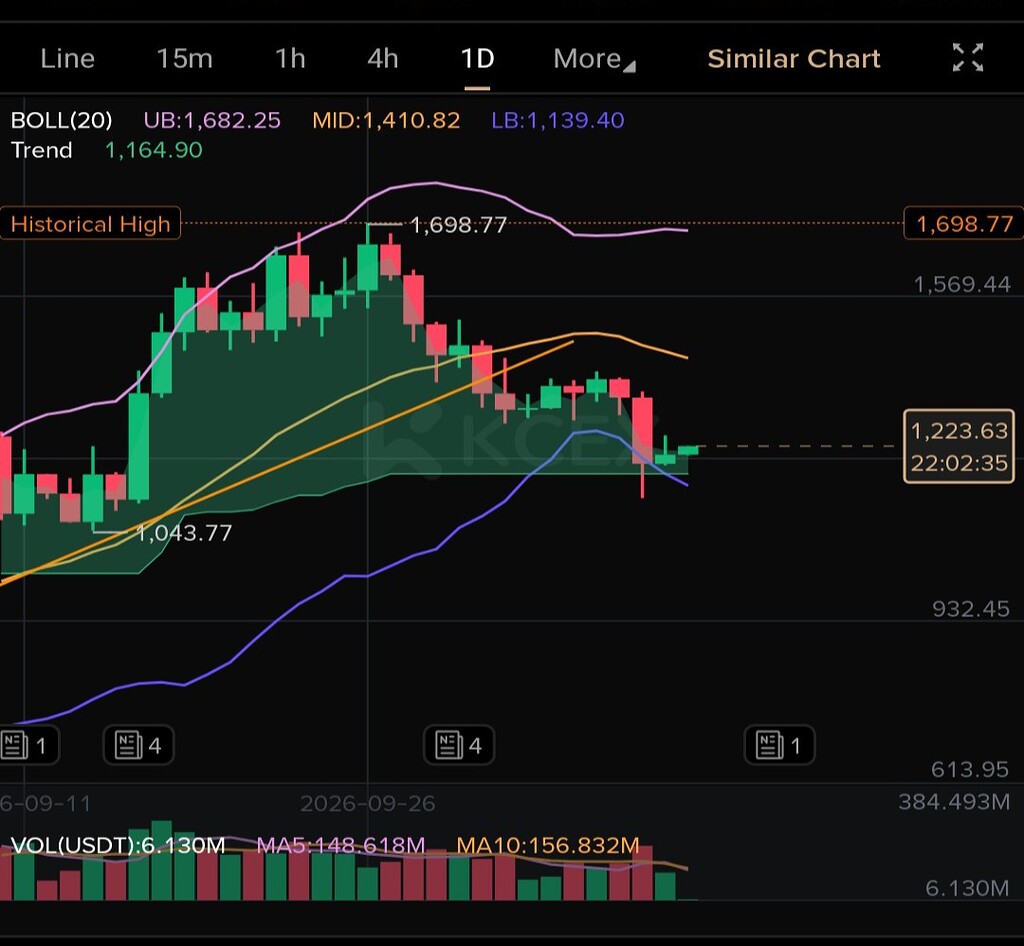Click the BOLL(20) indicator label
The height and width of the screenshot is (946, 1024).
[61, 120]
